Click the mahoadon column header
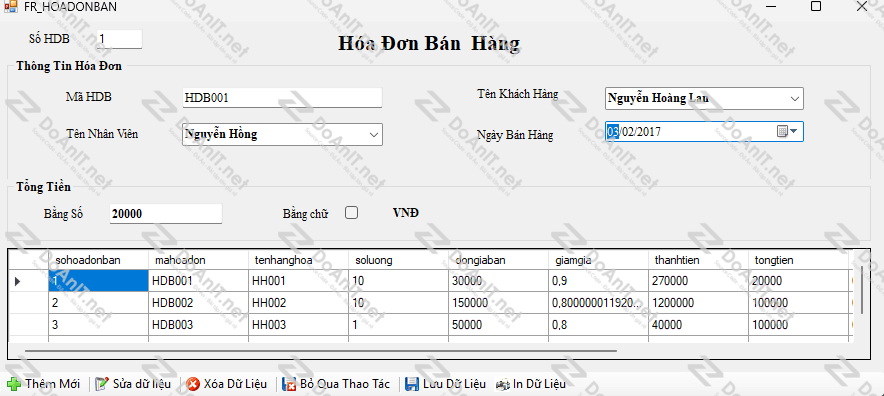This screenshot has height=396, width=884. pos(198,259)
